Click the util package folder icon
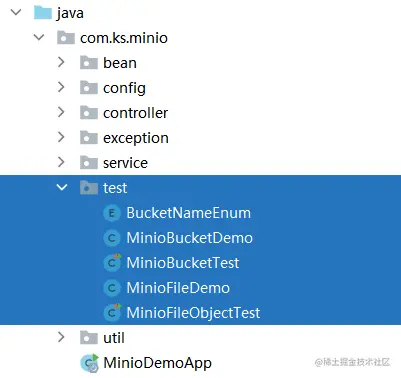401x378 pixels. pyautogui.click(x=89, y=337)
